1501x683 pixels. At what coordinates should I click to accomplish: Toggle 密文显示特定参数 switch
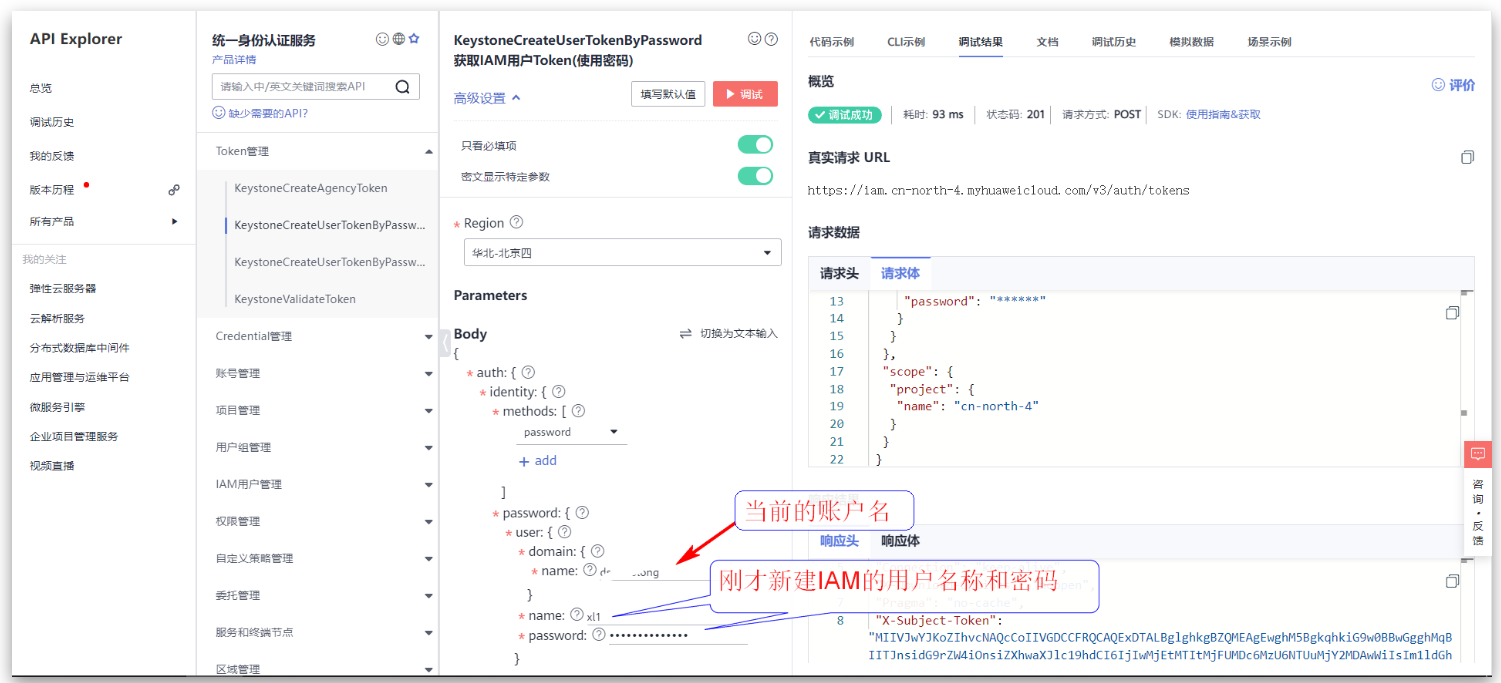tap(755, 176)
